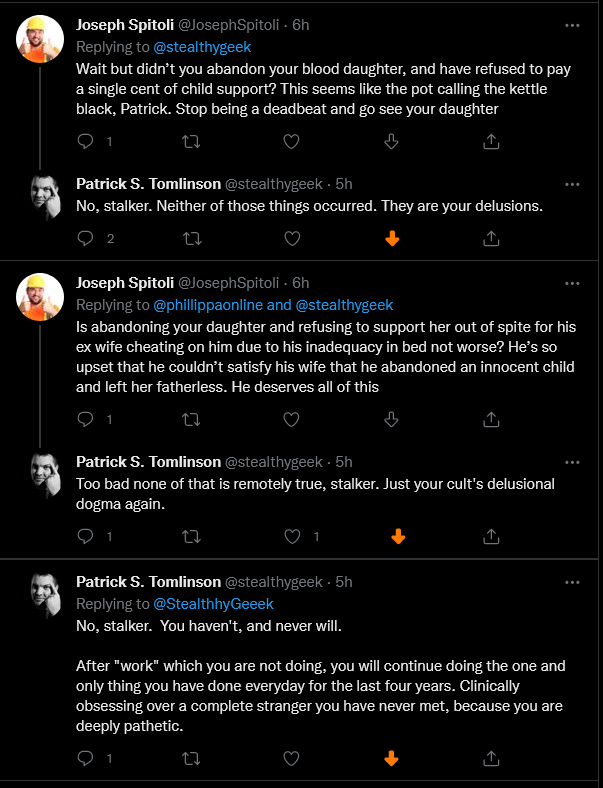Retweet Joseph Spitoli's child support tweet
This screenshot has width=603, height=788.
point(191,142)
